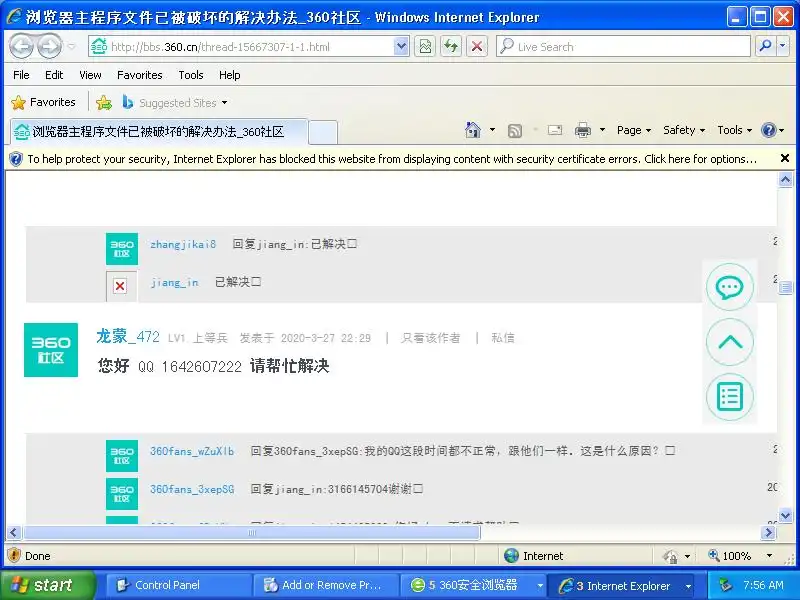800x600 pixels.
Task: Click 私信 private message link
Action: pyautogui.click(x=503, y=338)
